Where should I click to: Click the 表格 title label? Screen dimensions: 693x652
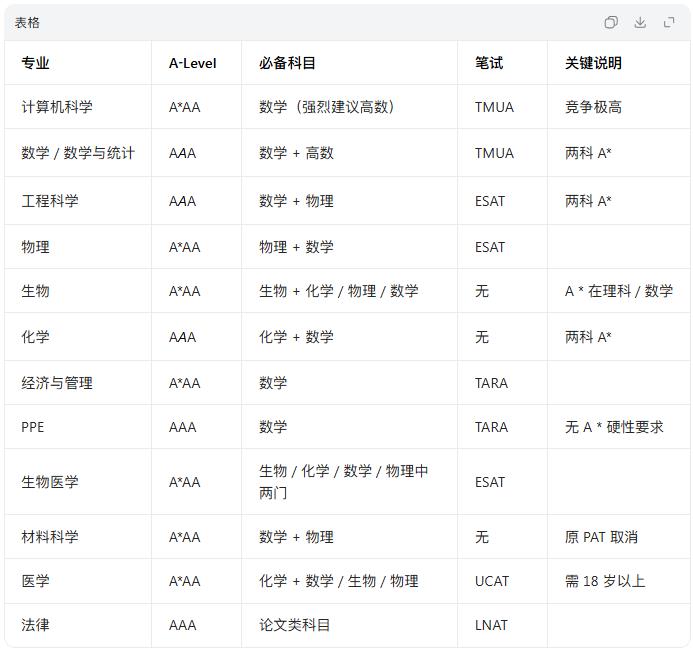point(27,22)
